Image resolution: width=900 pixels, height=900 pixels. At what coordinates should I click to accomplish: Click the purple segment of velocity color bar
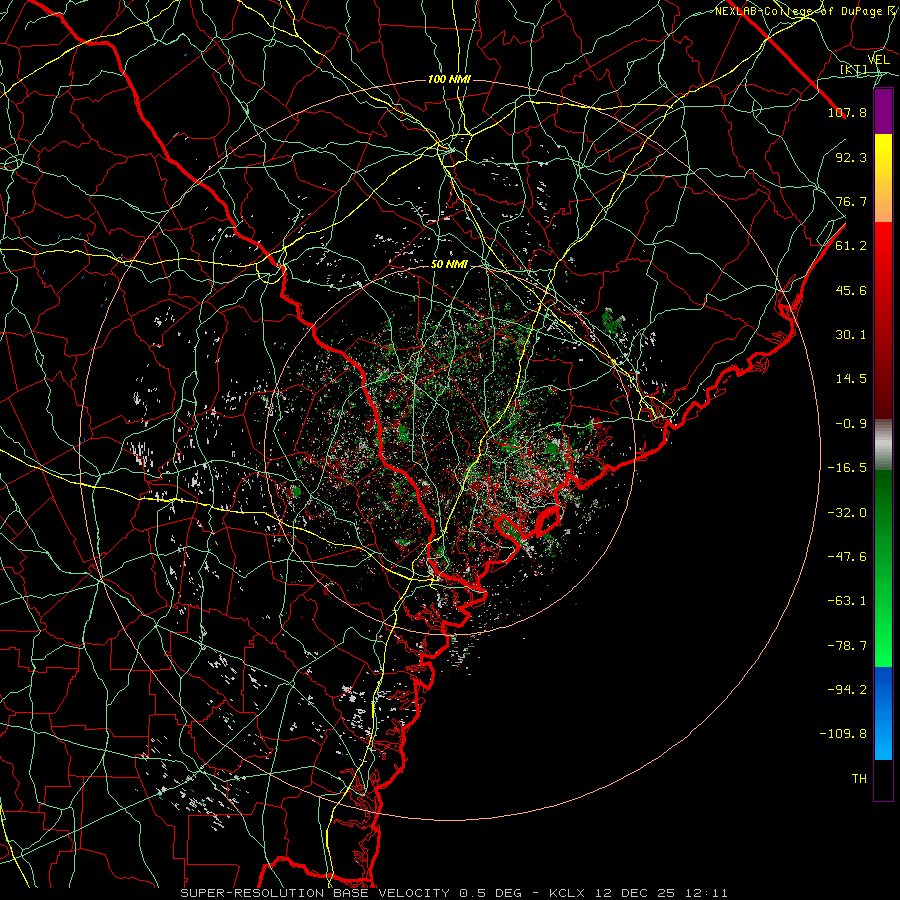[883, 111]
